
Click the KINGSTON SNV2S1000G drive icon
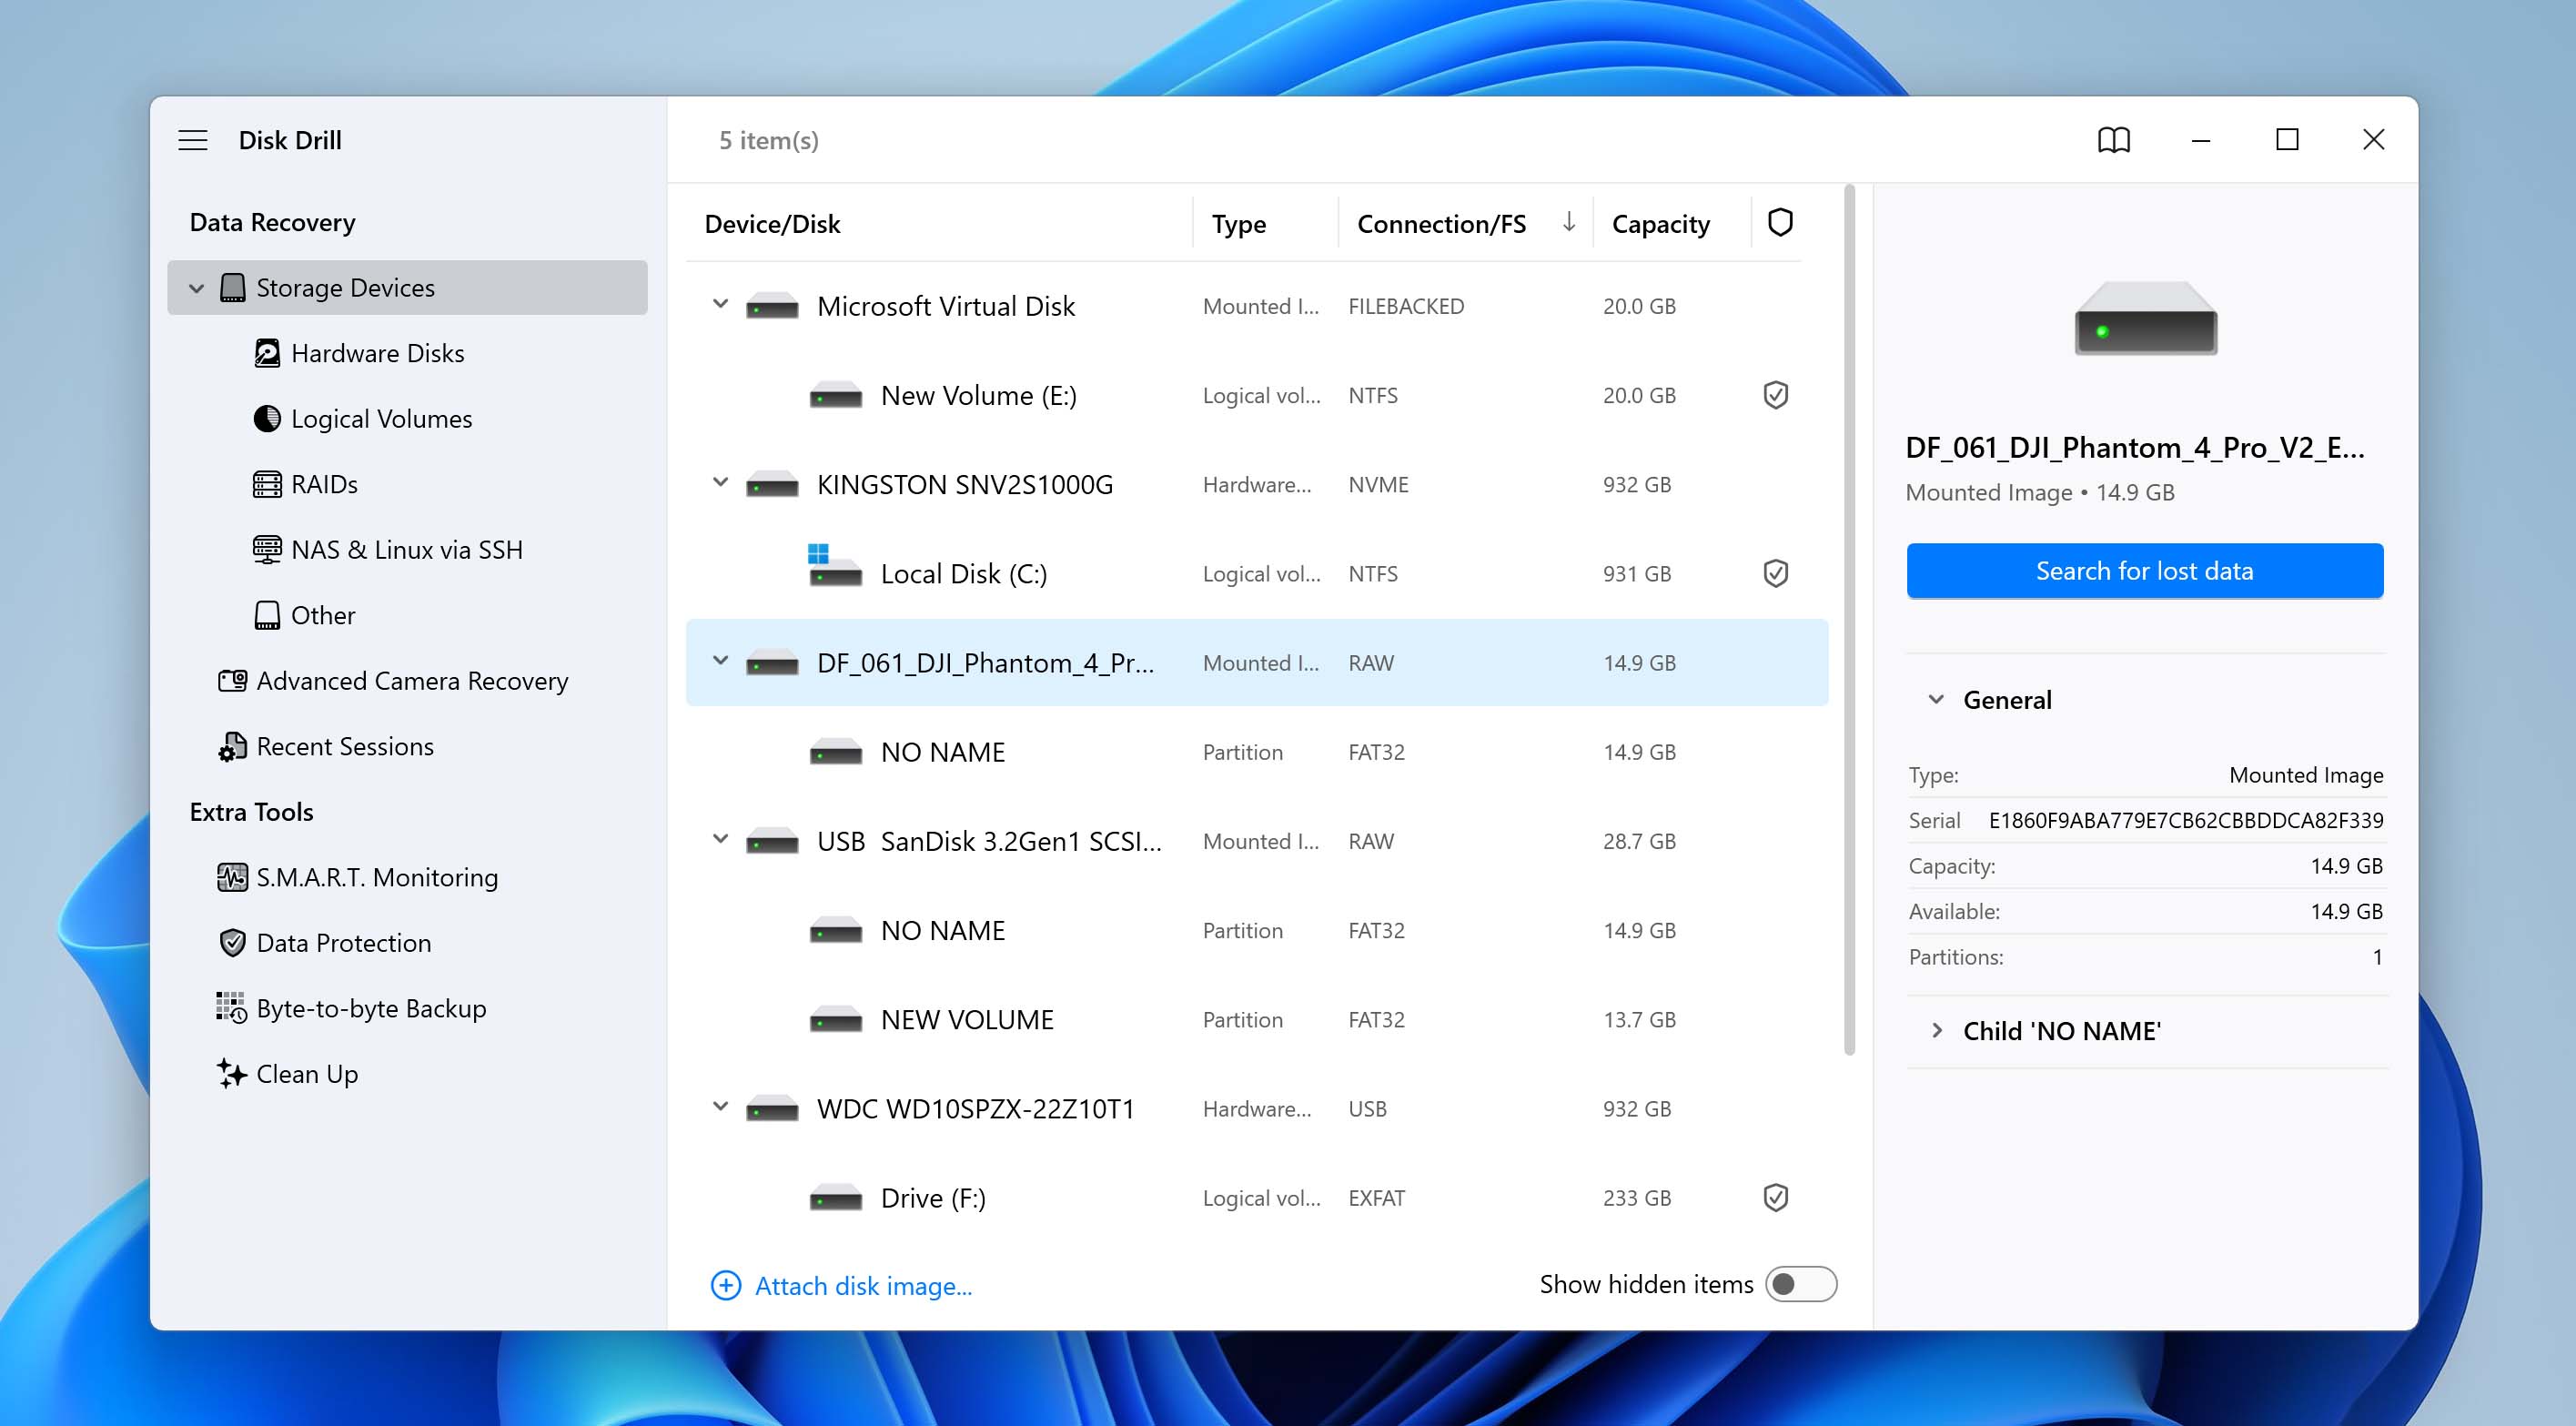772,485
